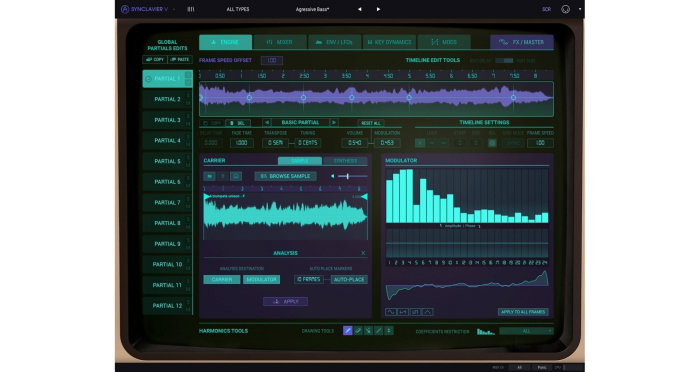
Task: Click the Frame Speed Offset value field
Action: (x=272, y=60)
